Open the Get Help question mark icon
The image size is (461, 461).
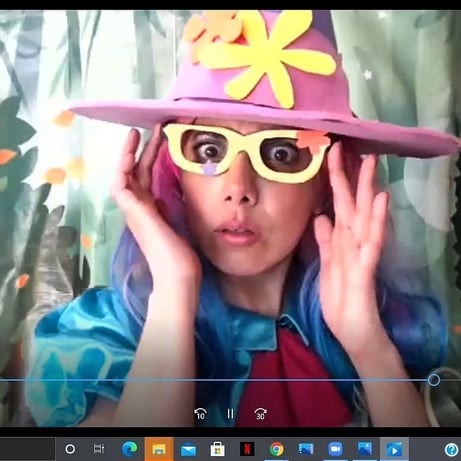click(452, 449)
